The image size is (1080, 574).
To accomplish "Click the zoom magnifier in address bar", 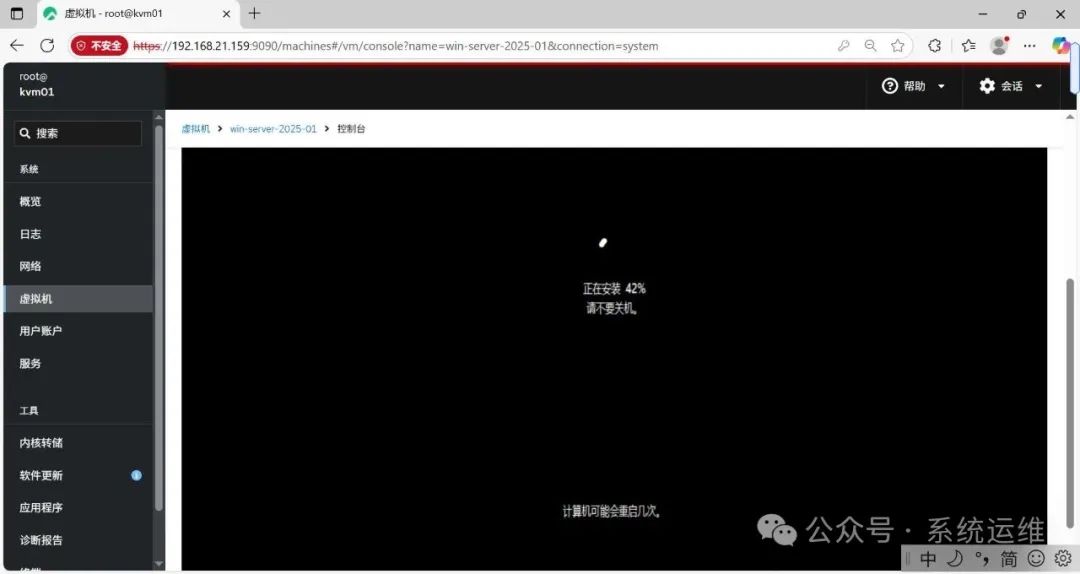I will click(871, 45).
